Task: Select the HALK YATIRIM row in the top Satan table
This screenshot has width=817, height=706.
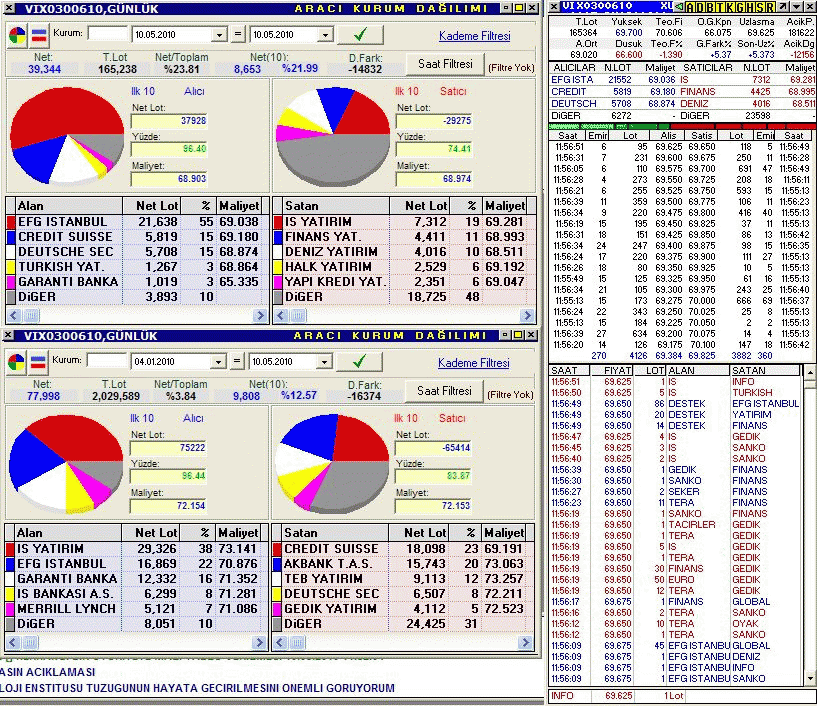Action: point(404,267)
